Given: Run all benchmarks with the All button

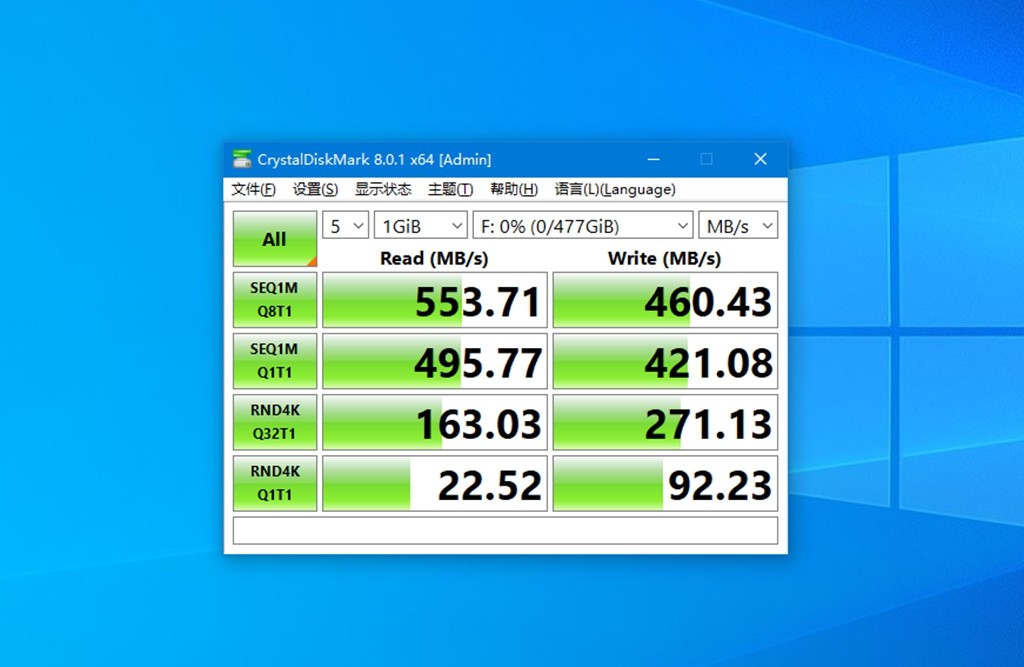Looking at the screenshot, I should [275, 238].
